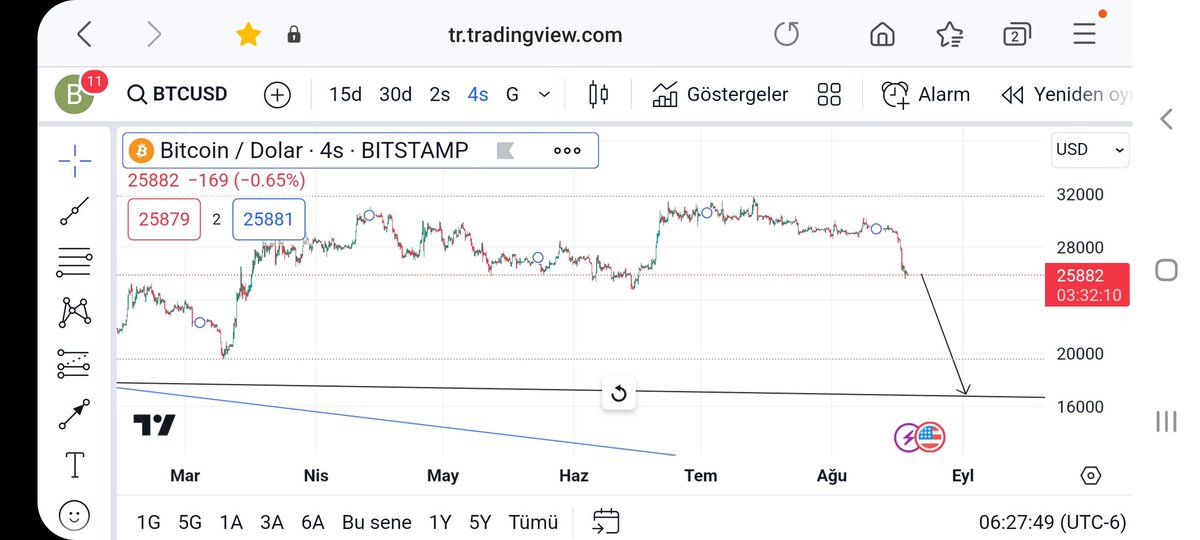Select the G daily timeframe
The height and width of the screenshot is (540, 1200).
pos(512,94)
